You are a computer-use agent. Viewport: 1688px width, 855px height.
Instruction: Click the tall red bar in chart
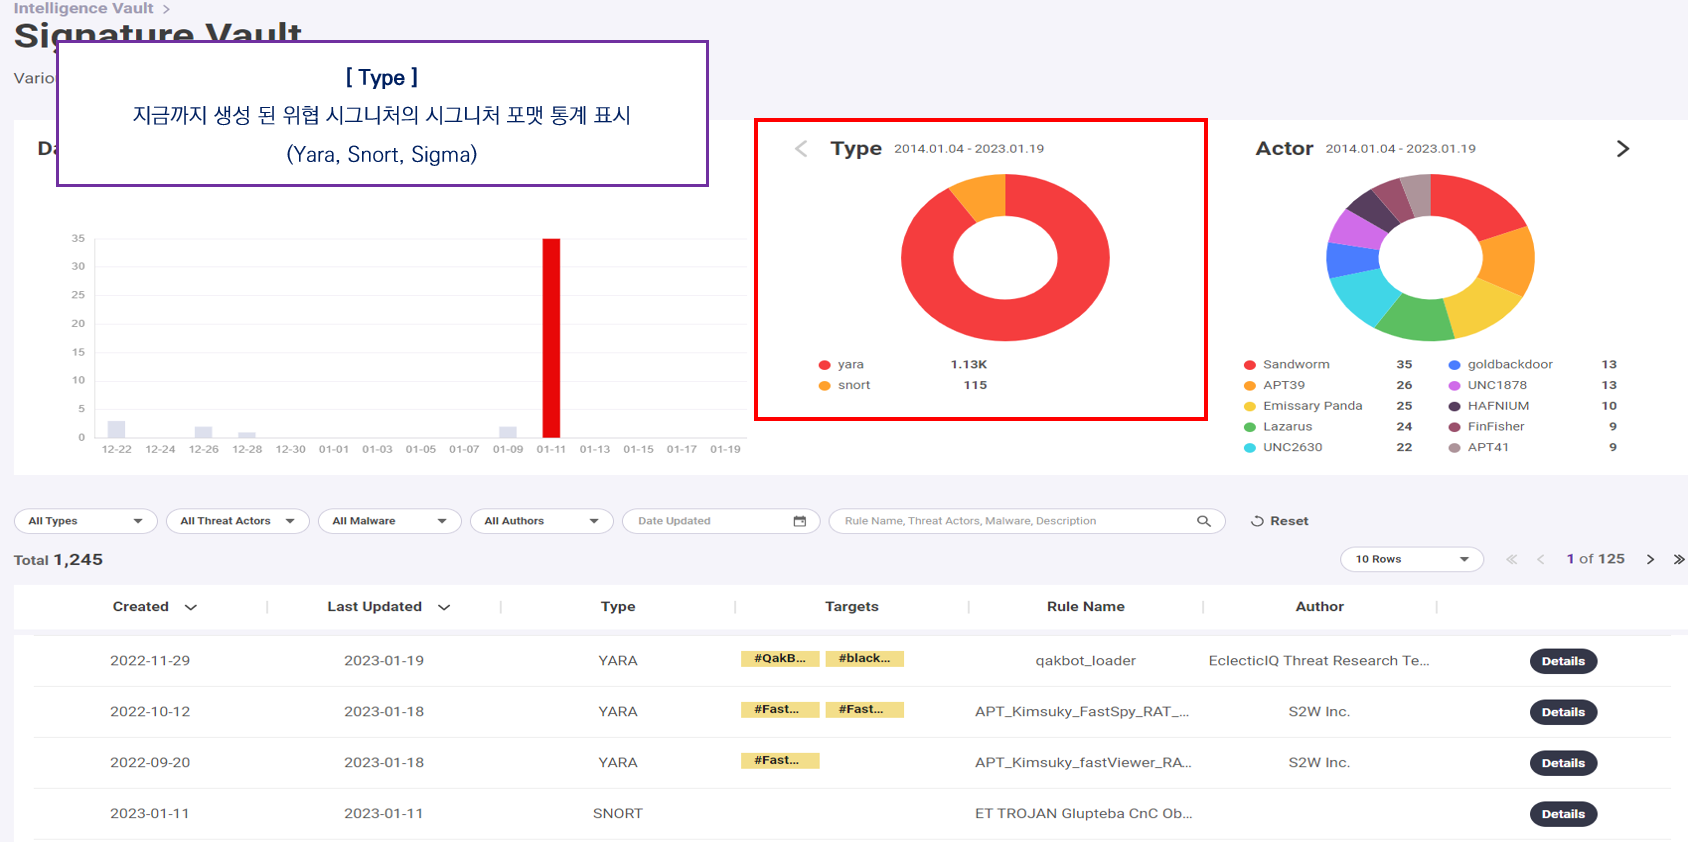click(551, 338)
